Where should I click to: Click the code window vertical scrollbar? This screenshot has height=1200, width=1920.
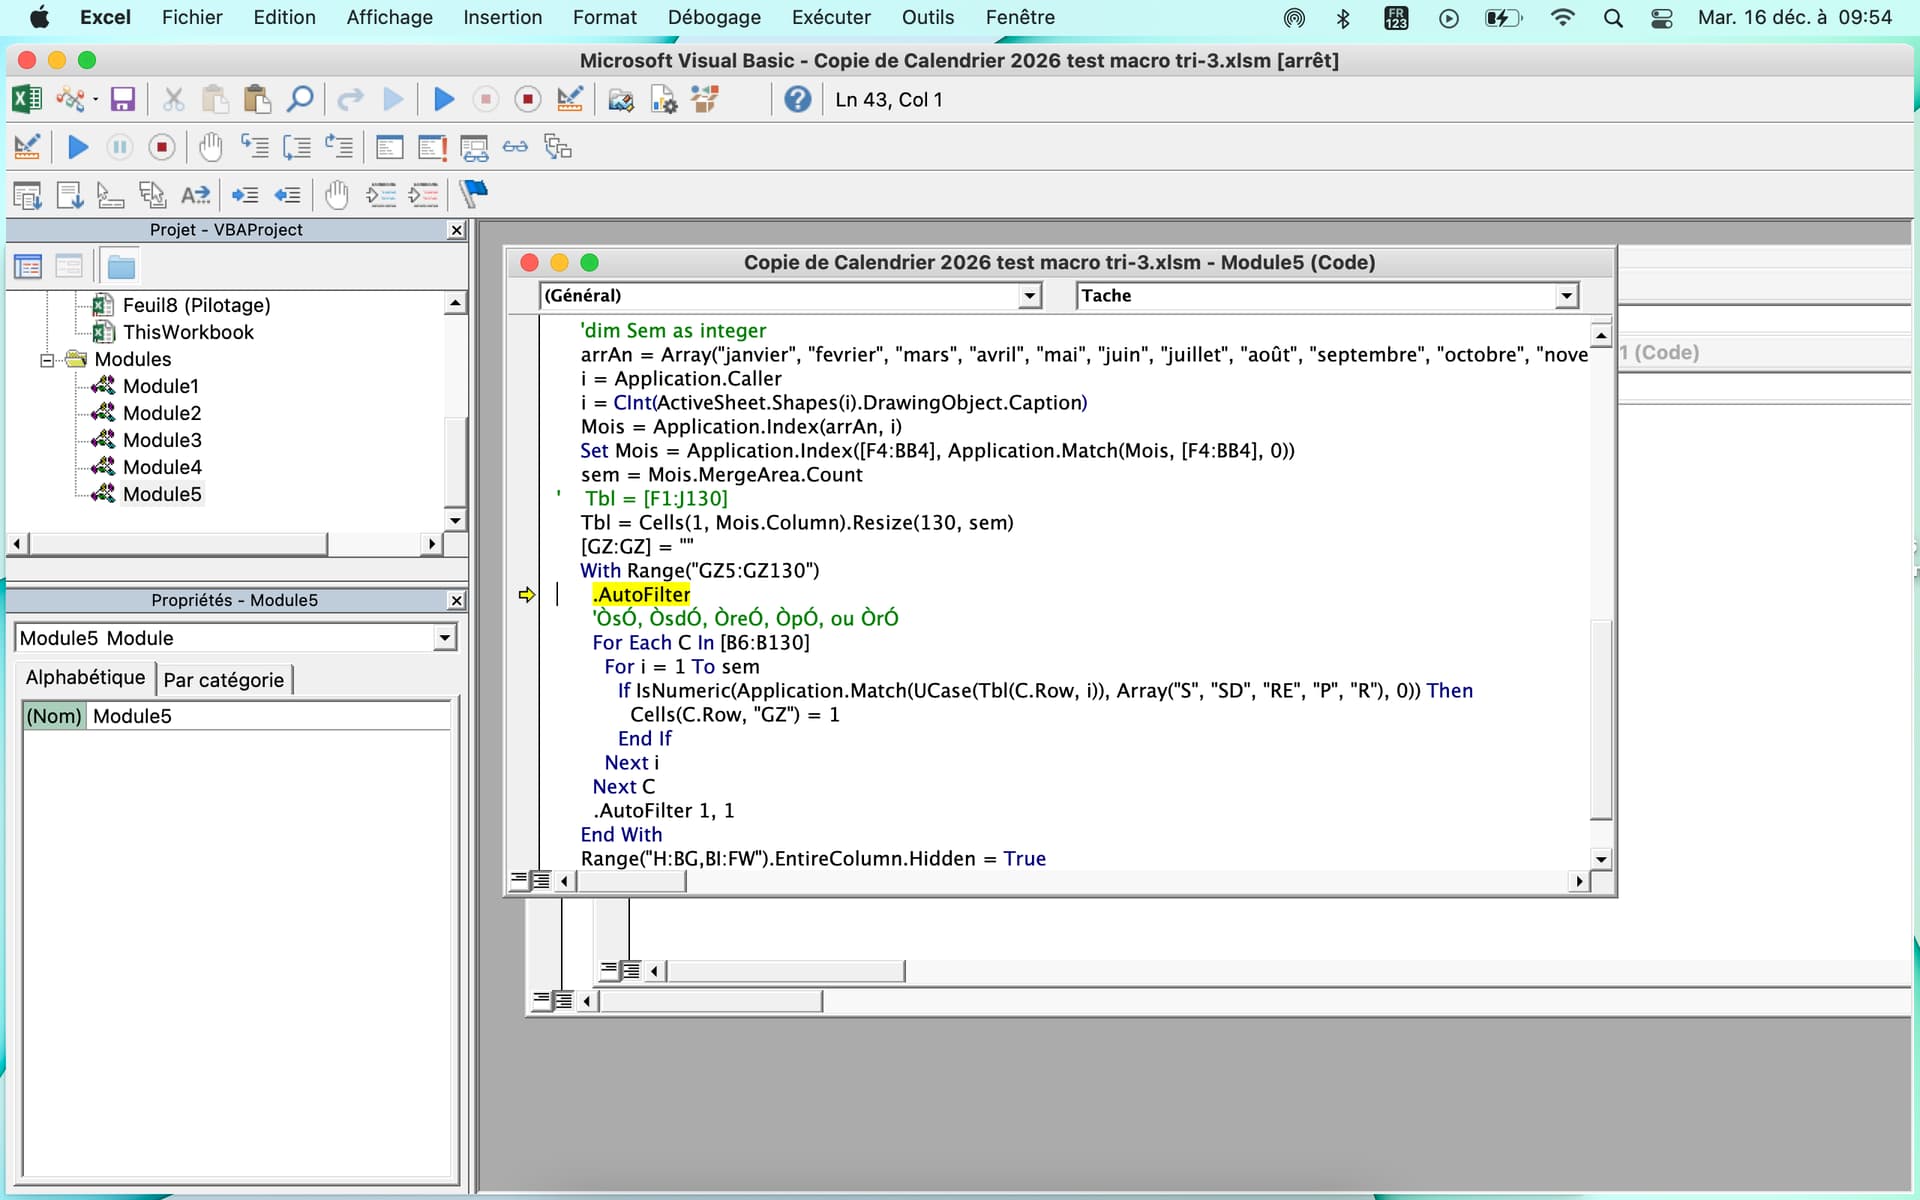click(1600, 720)
